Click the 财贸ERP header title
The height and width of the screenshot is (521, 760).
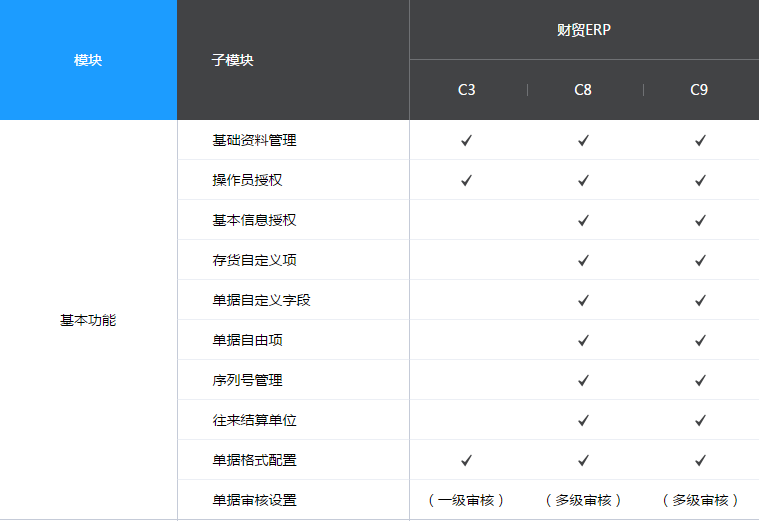[x=583, y=30]
